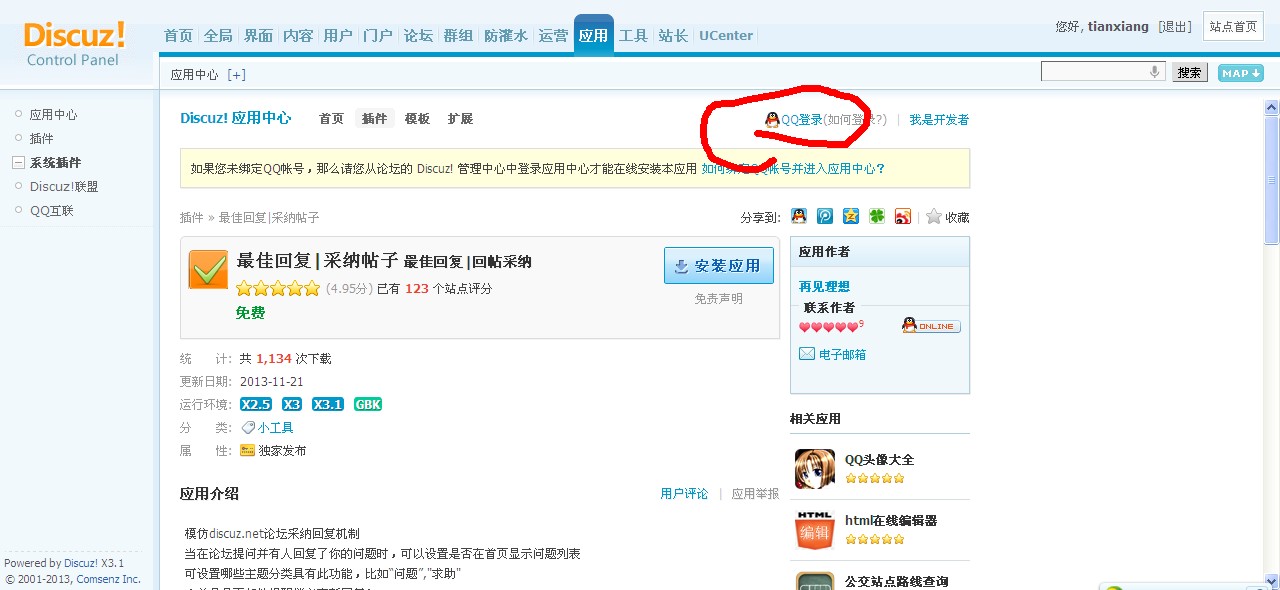Select app center 扩展 tab
Image resolution: width=1280 pixels, height=590 pixels.
click(460, 118)
